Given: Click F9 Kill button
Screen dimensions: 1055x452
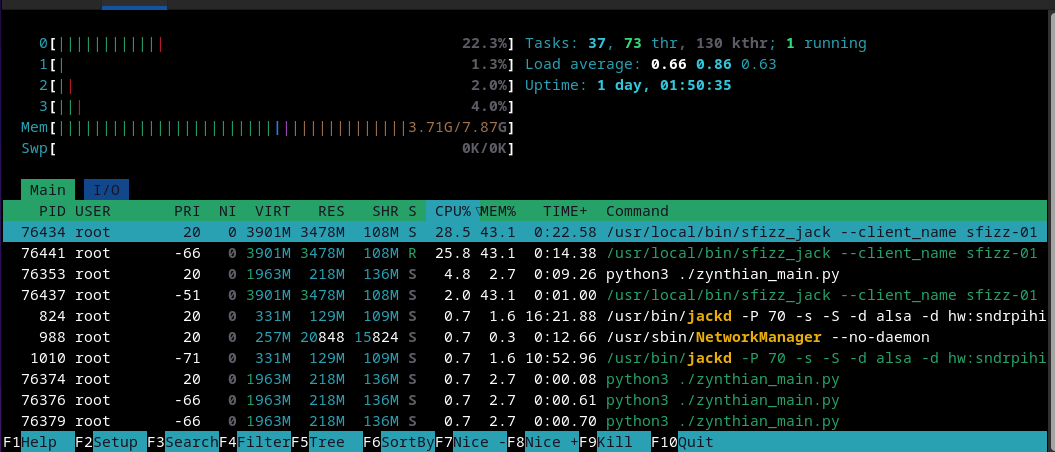Looking at the screenshot, I should pyautogui.click(x=614, y=442).
